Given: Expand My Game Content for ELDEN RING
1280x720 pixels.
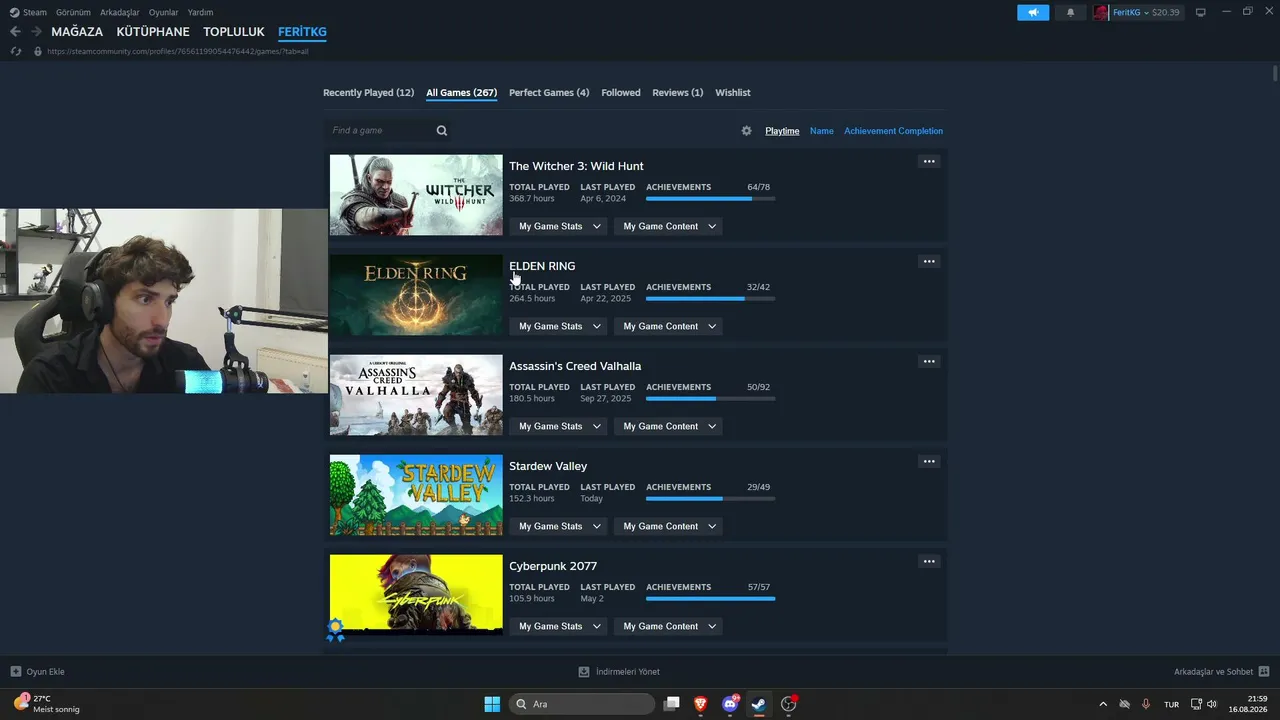Looking at the screenshot, I should [668, 326].
